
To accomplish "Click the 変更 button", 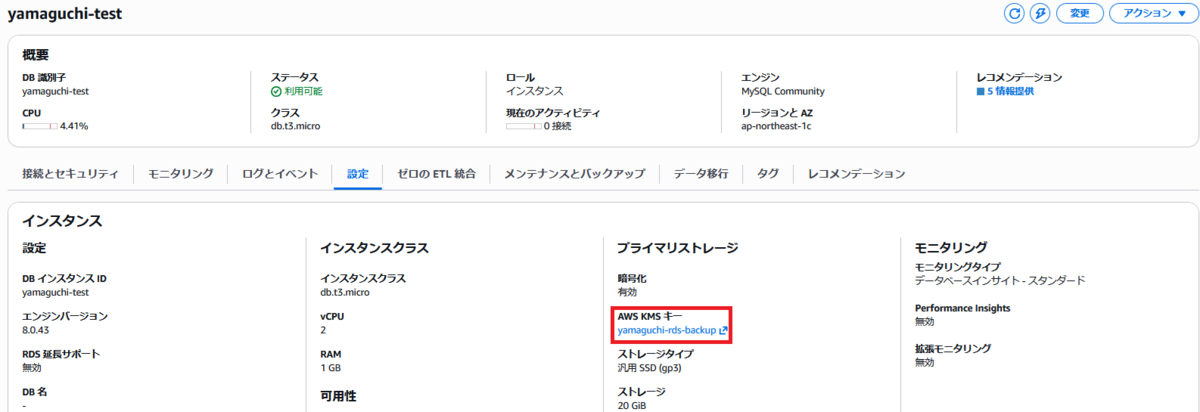I will (x=1080, y=13).
